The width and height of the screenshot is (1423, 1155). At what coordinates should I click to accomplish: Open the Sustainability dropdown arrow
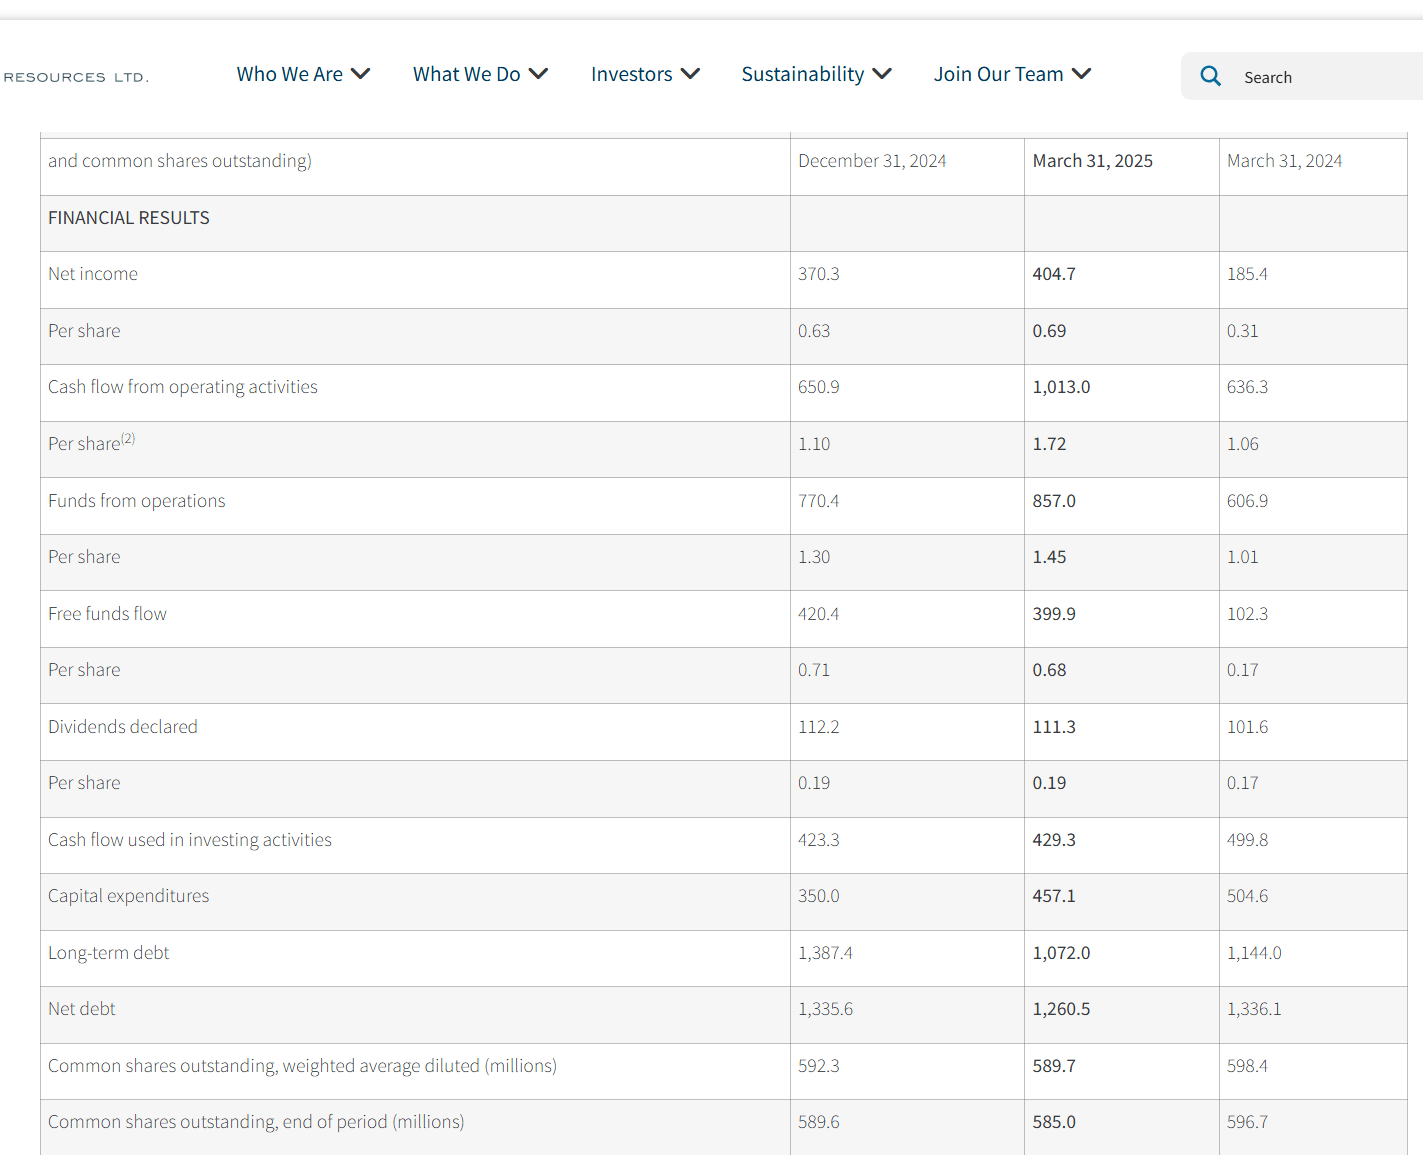(x=882, y=74)
